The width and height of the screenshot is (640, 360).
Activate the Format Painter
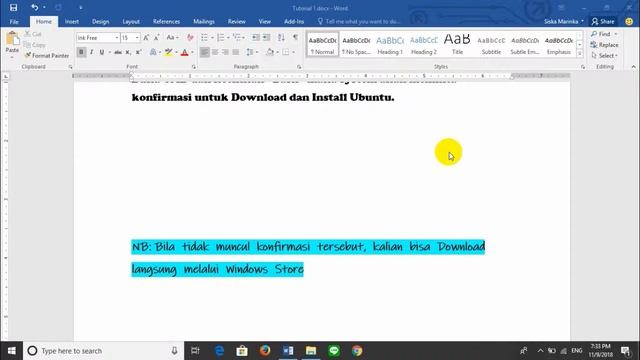pos(46,56)
